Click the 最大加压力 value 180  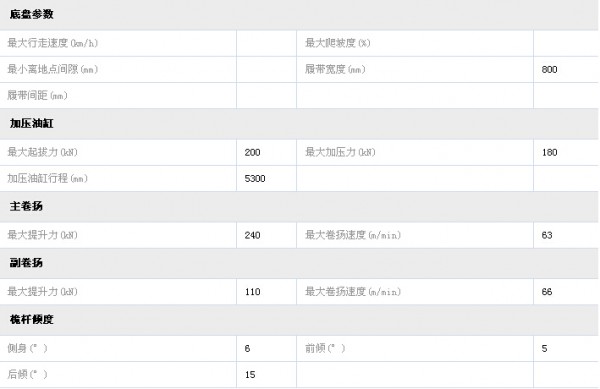click(549, 153)
